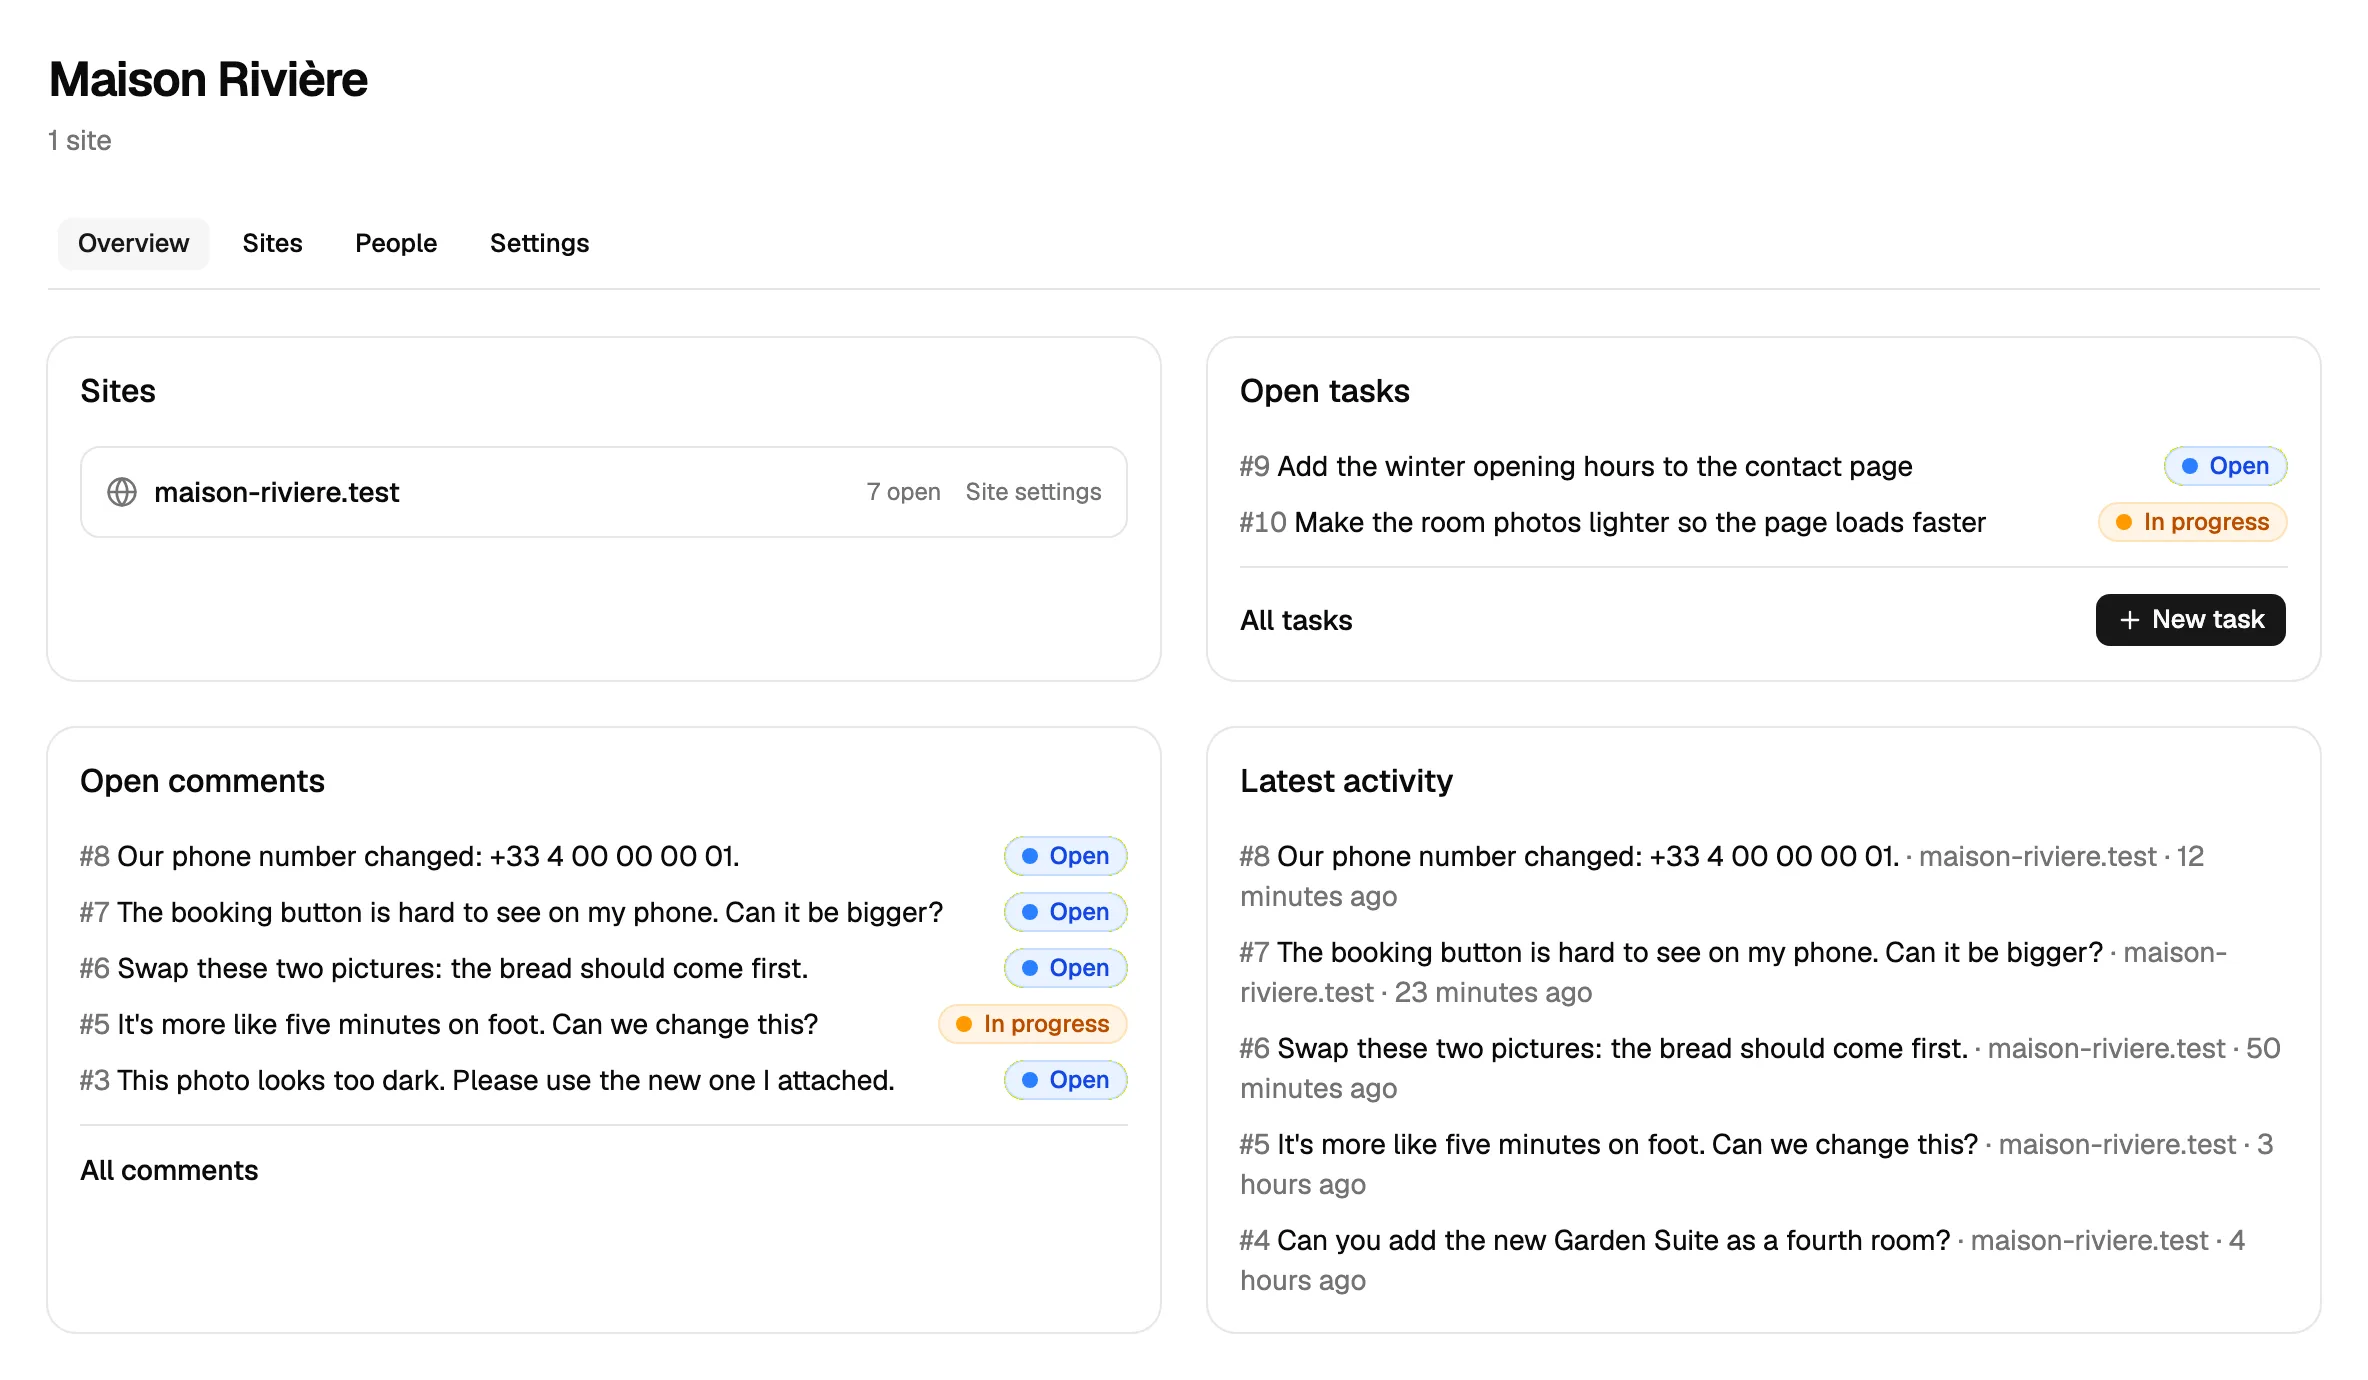Viewport: 2368px width, 1380px height.
Task: Click the Open badge on comment #6
Action: pos(1065,968)
